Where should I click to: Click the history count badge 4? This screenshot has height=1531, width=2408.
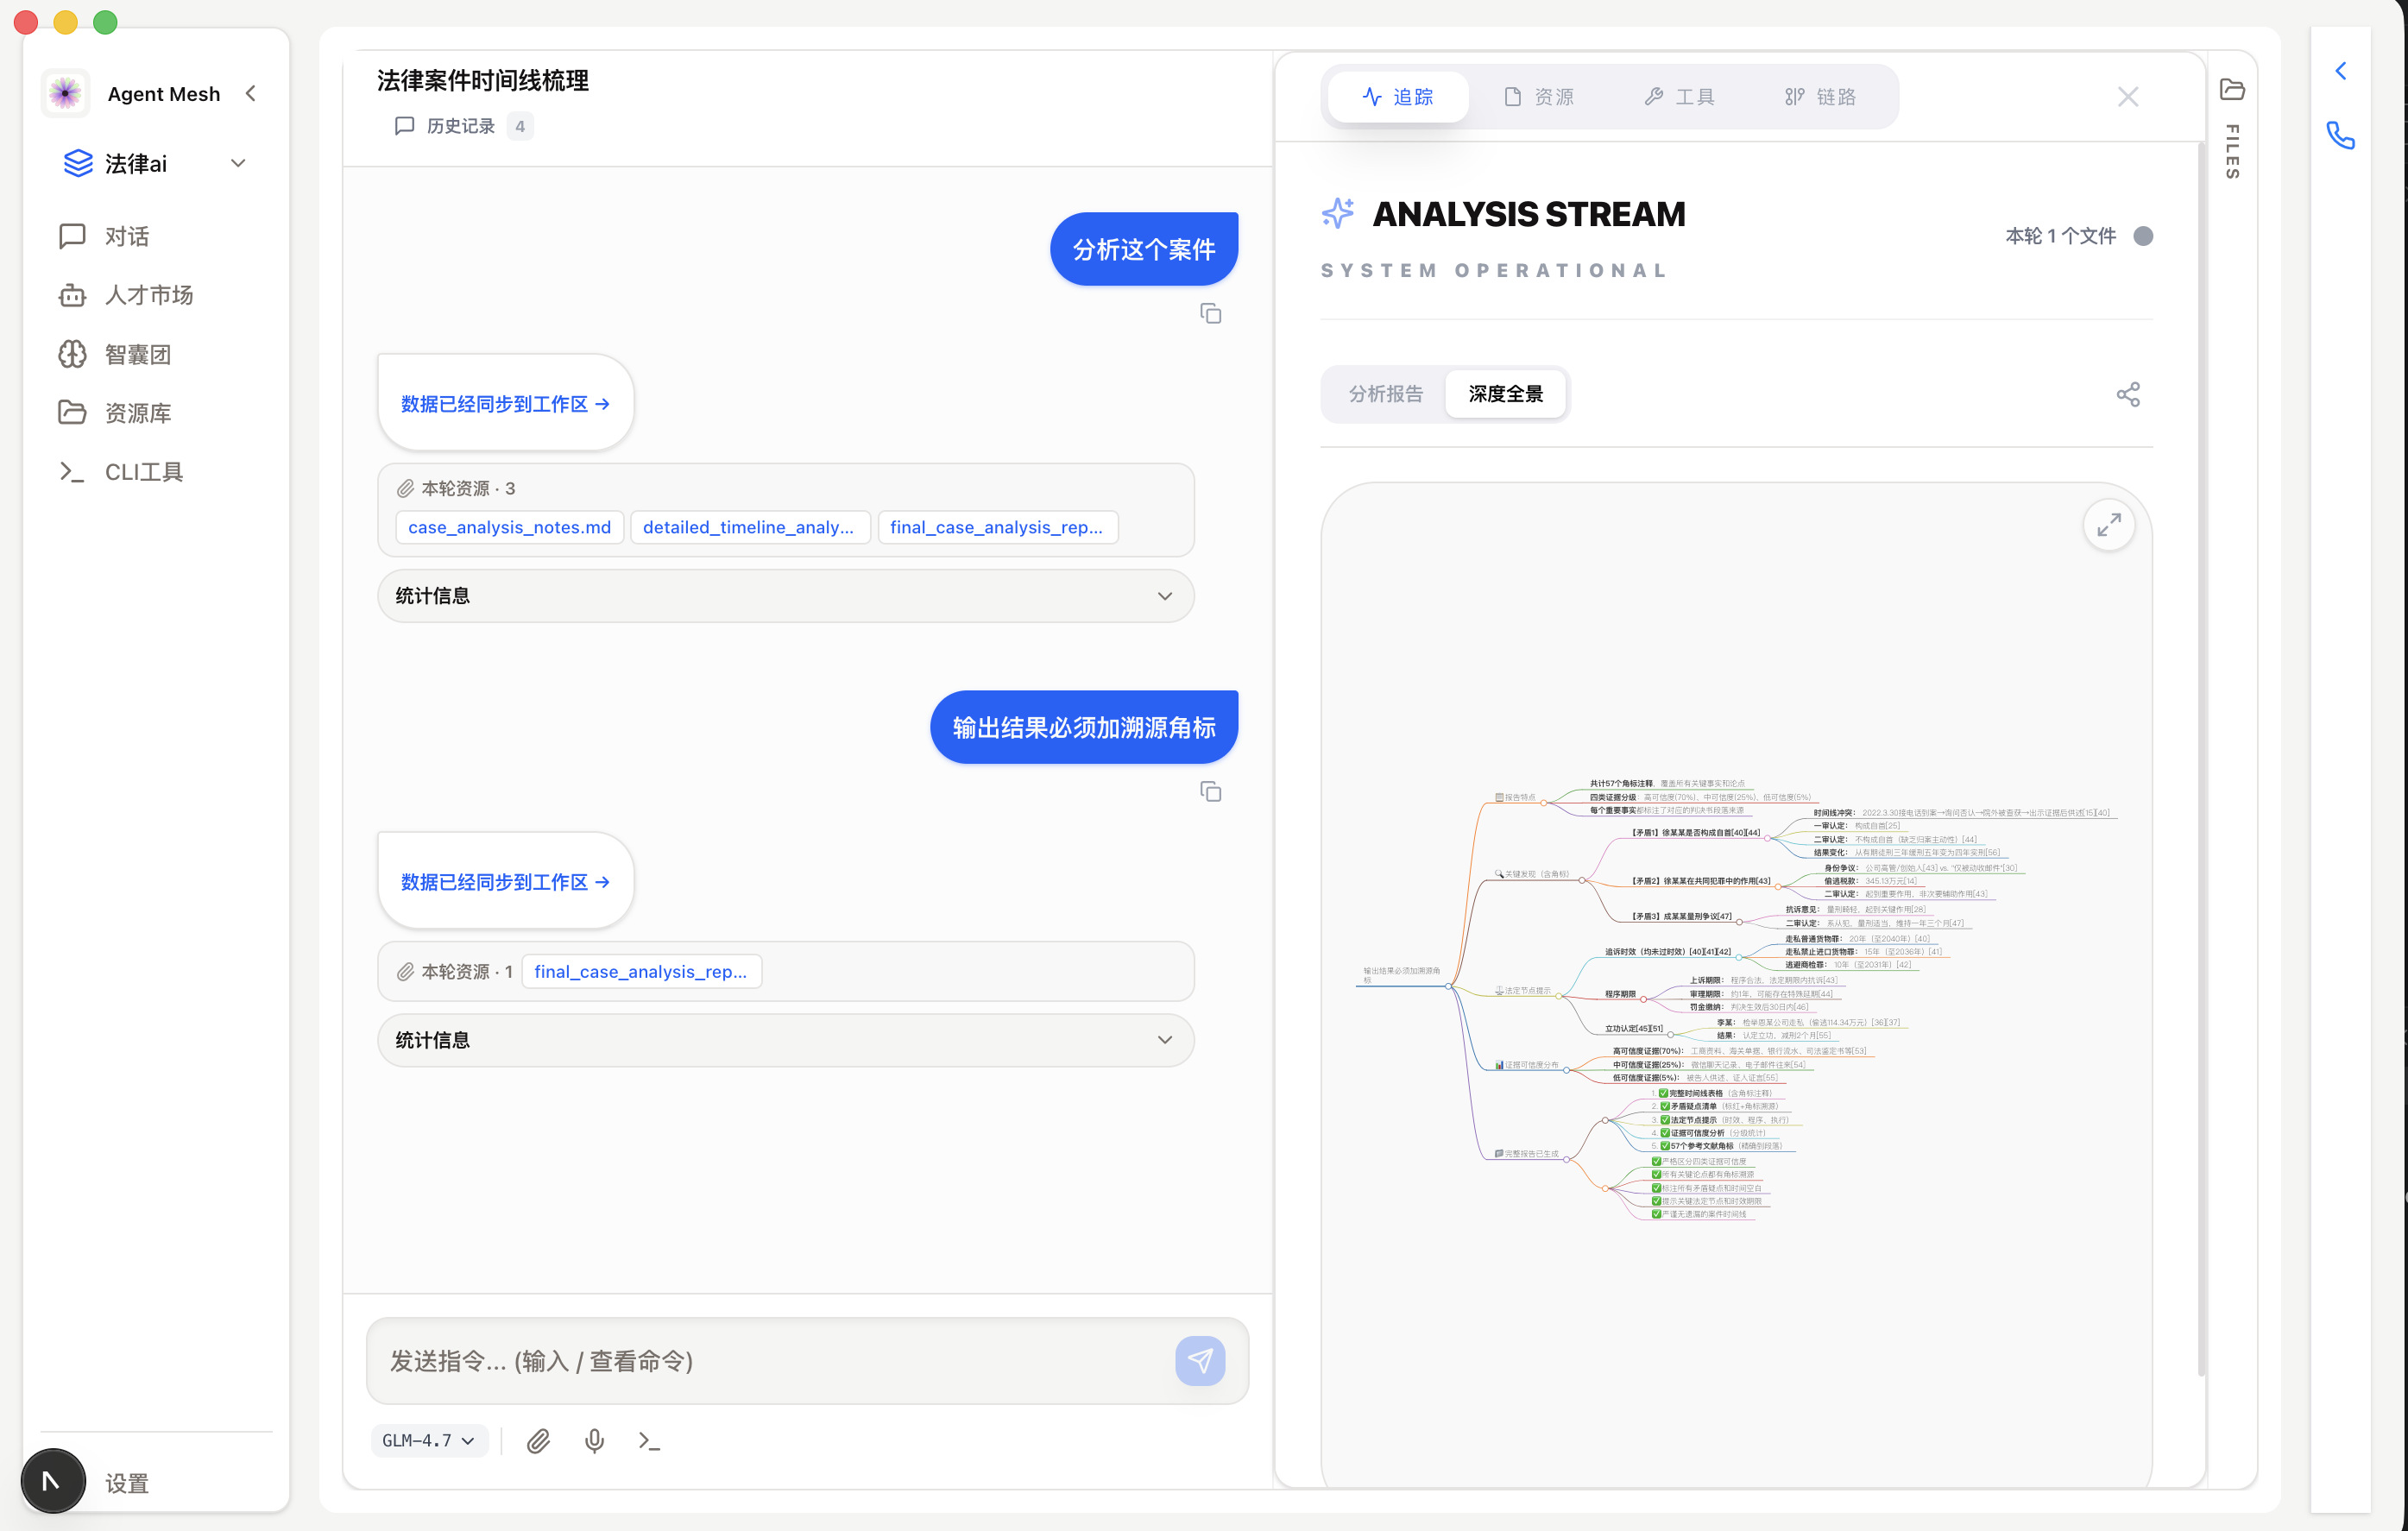click(520, 126)
